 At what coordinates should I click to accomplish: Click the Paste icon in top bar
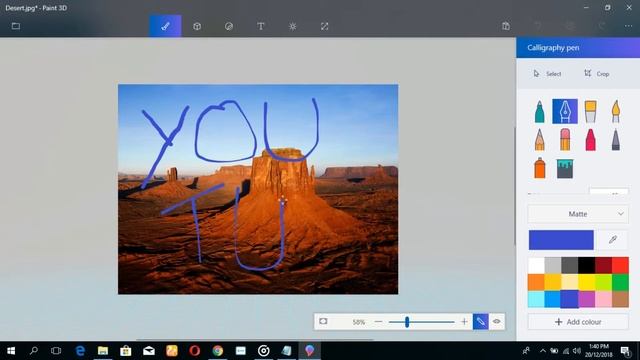[506, 26]
